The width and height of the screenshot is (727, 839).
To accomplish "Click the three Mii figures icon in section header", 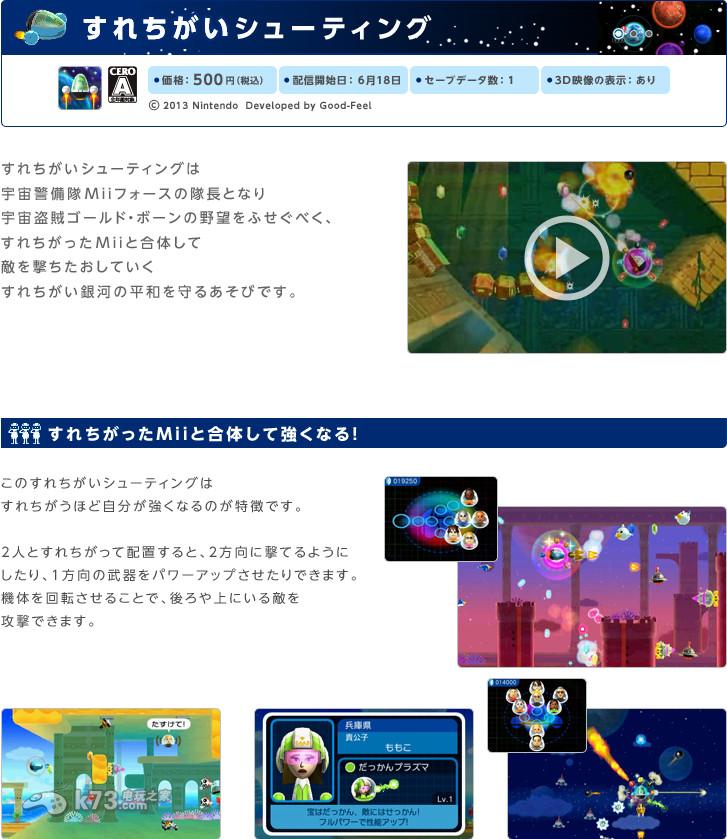I will click(x=24, y=433).
